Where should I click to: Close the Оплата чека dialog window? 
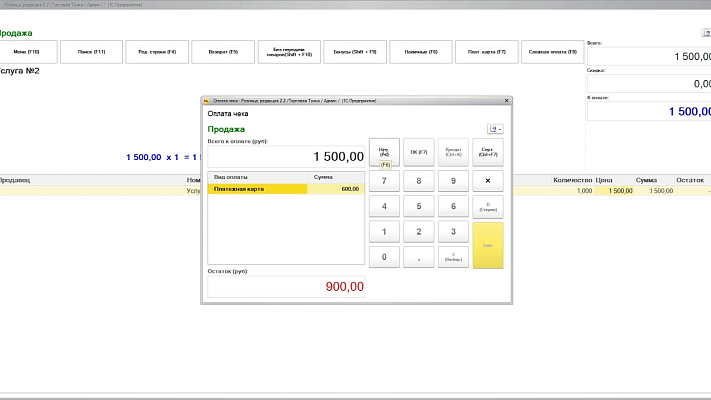tap(505, 101)
